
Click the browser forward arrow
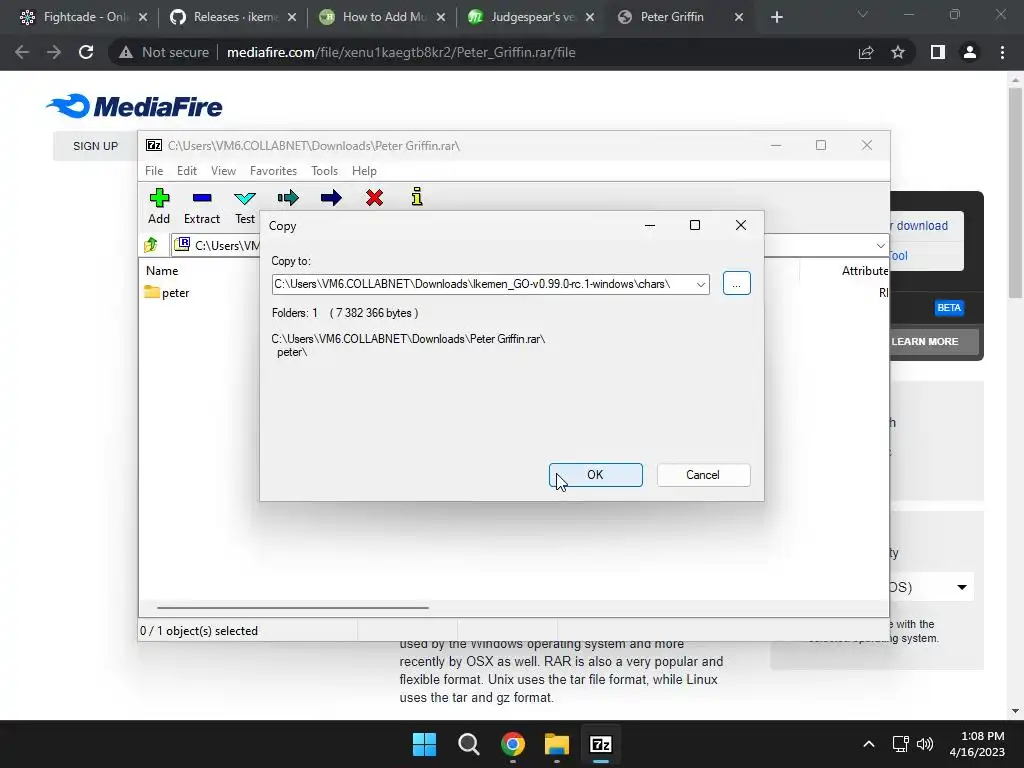[x=54, y=52]
